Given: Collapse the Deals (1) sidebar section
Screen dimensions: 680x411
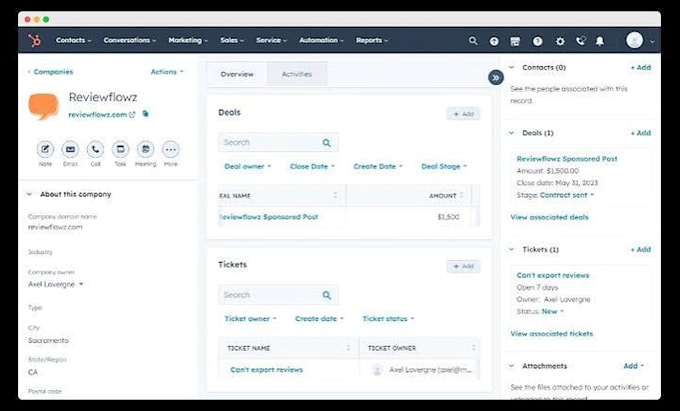Looking at the screenshot, I should coord(511,133).
